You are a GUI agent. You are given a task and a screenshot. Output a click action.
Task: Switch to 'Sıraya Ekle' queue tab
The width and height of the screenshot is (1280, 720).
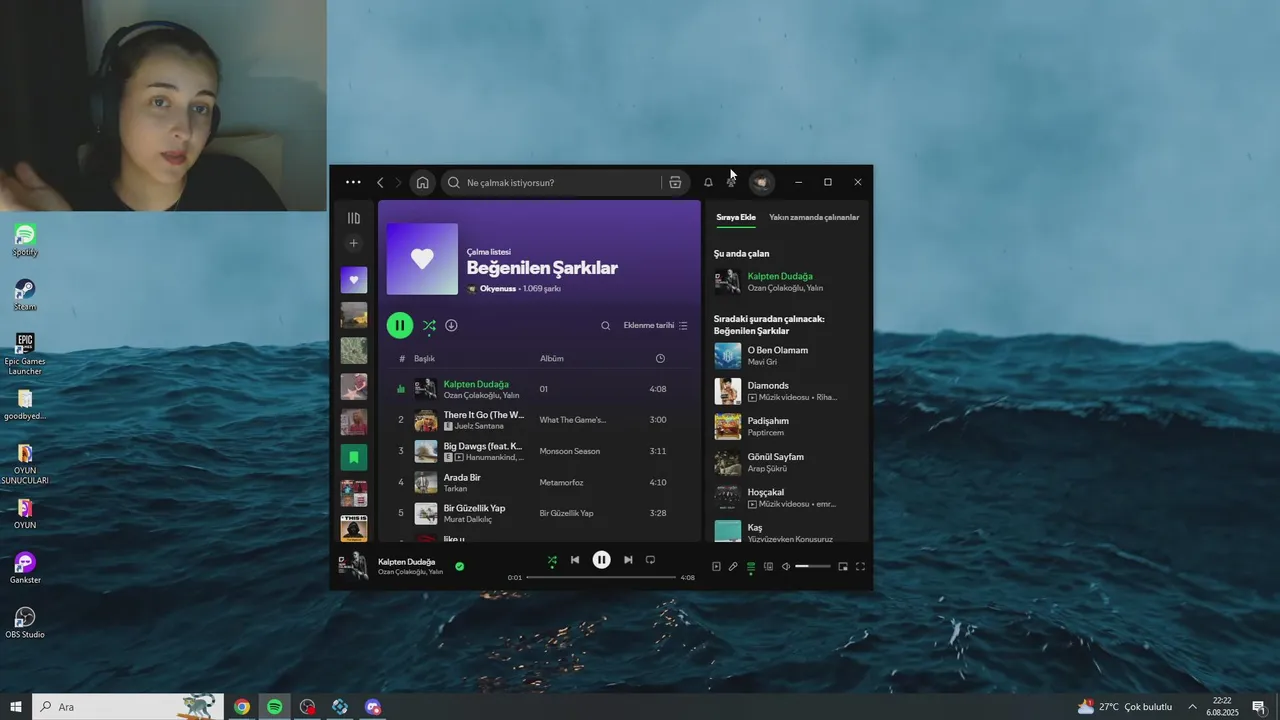[736, 217]
